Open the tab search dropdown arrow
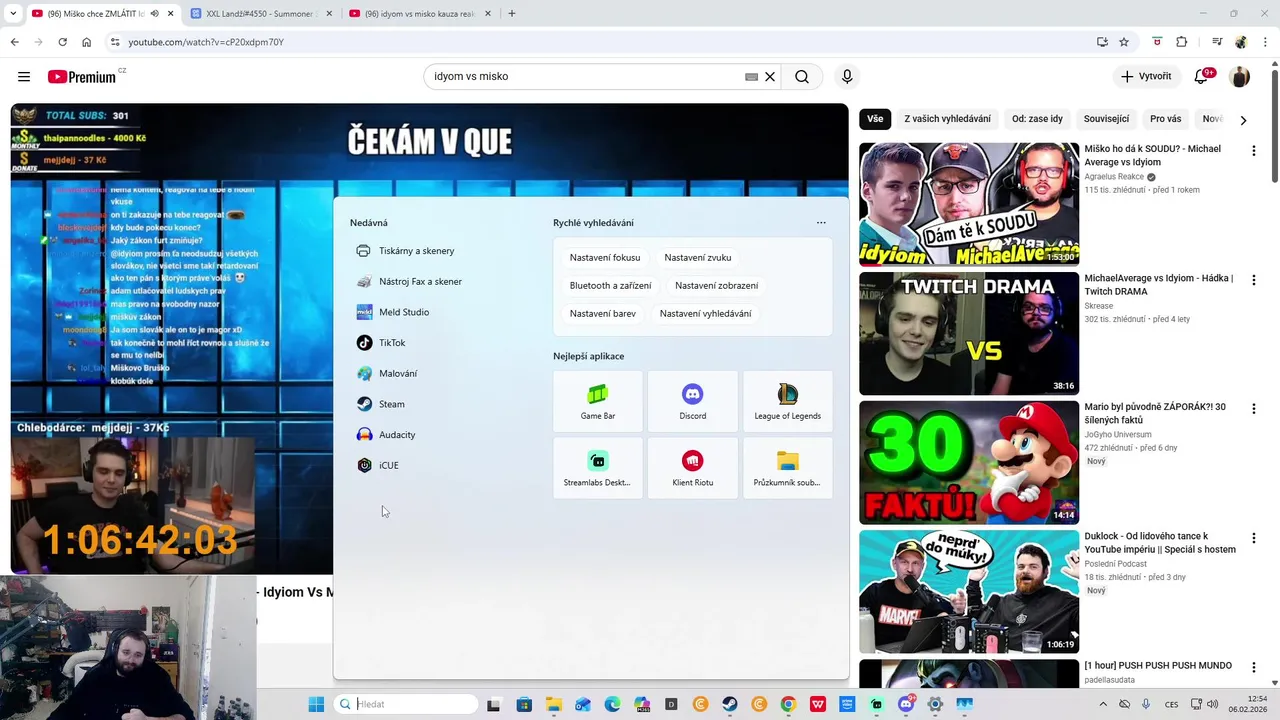The width and height of the screenshot is (1280, 720). [13, 14]
